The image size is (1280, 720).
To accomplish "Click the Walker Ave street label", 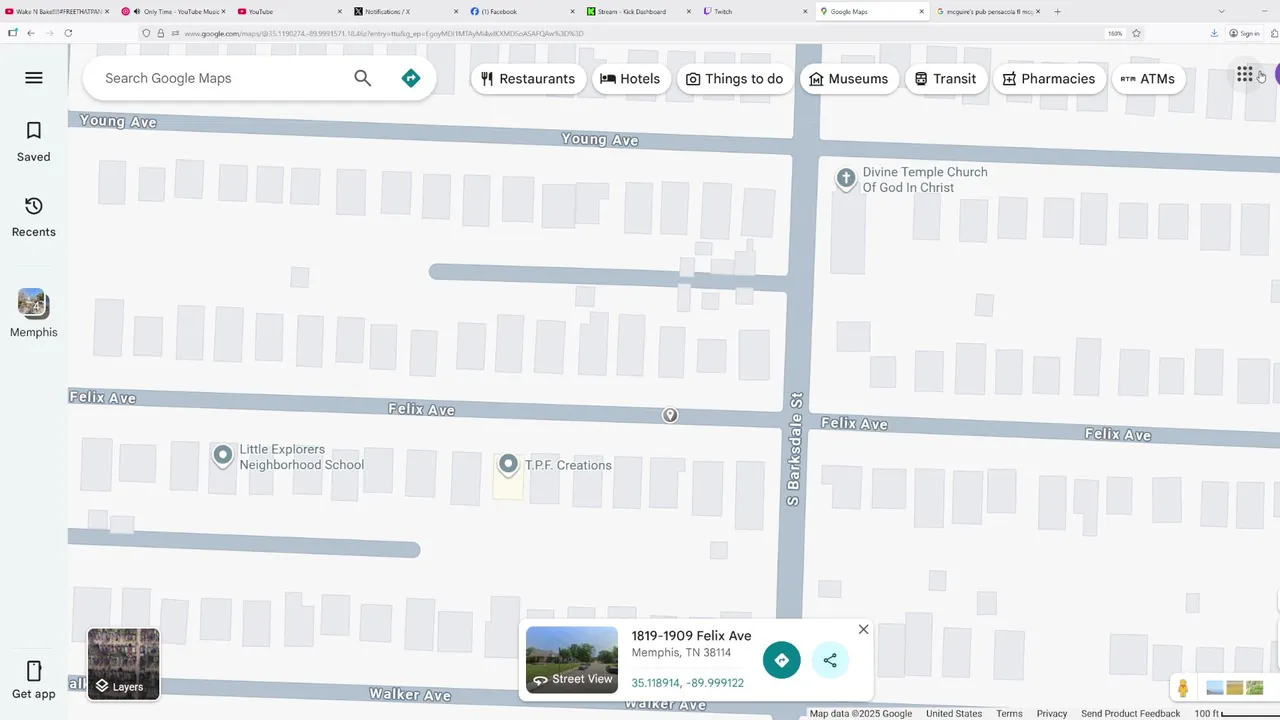I will (x=408, y=694).
